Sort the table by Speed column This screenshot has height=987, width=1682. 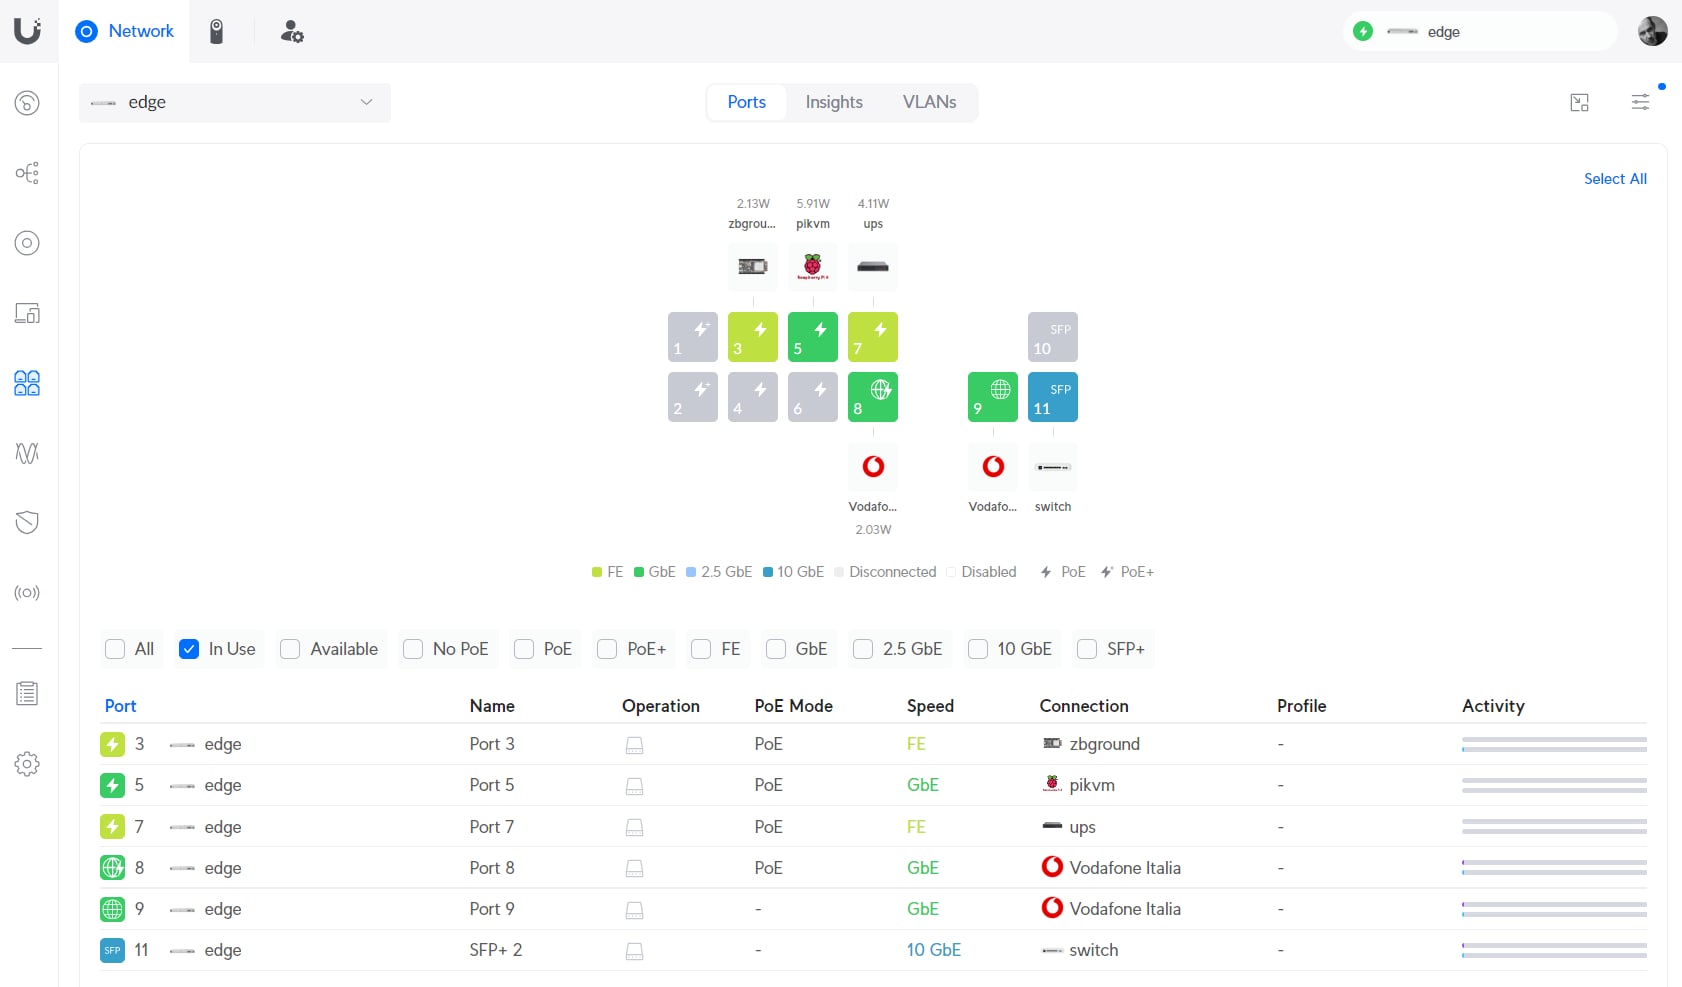coord(930,706)
